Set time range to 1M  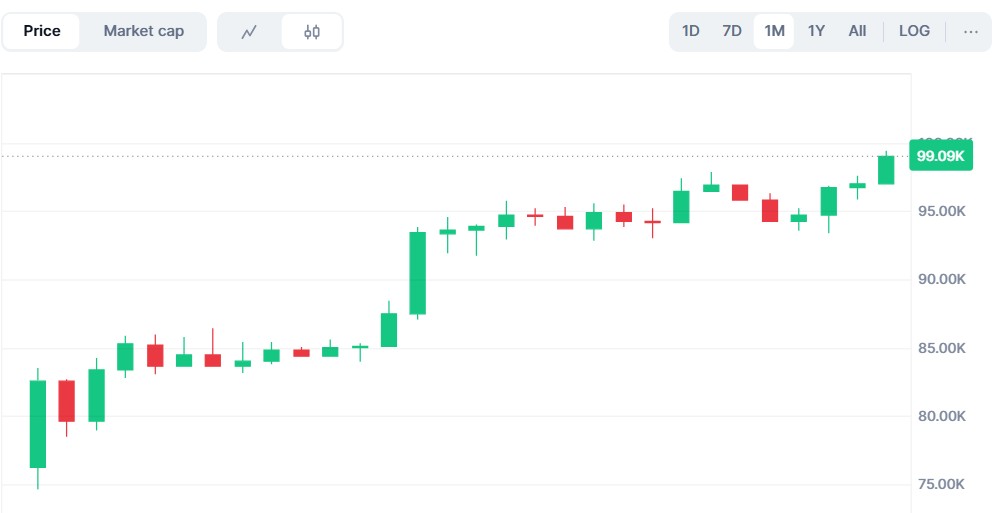pyautogui.click(x=774, y=31)
